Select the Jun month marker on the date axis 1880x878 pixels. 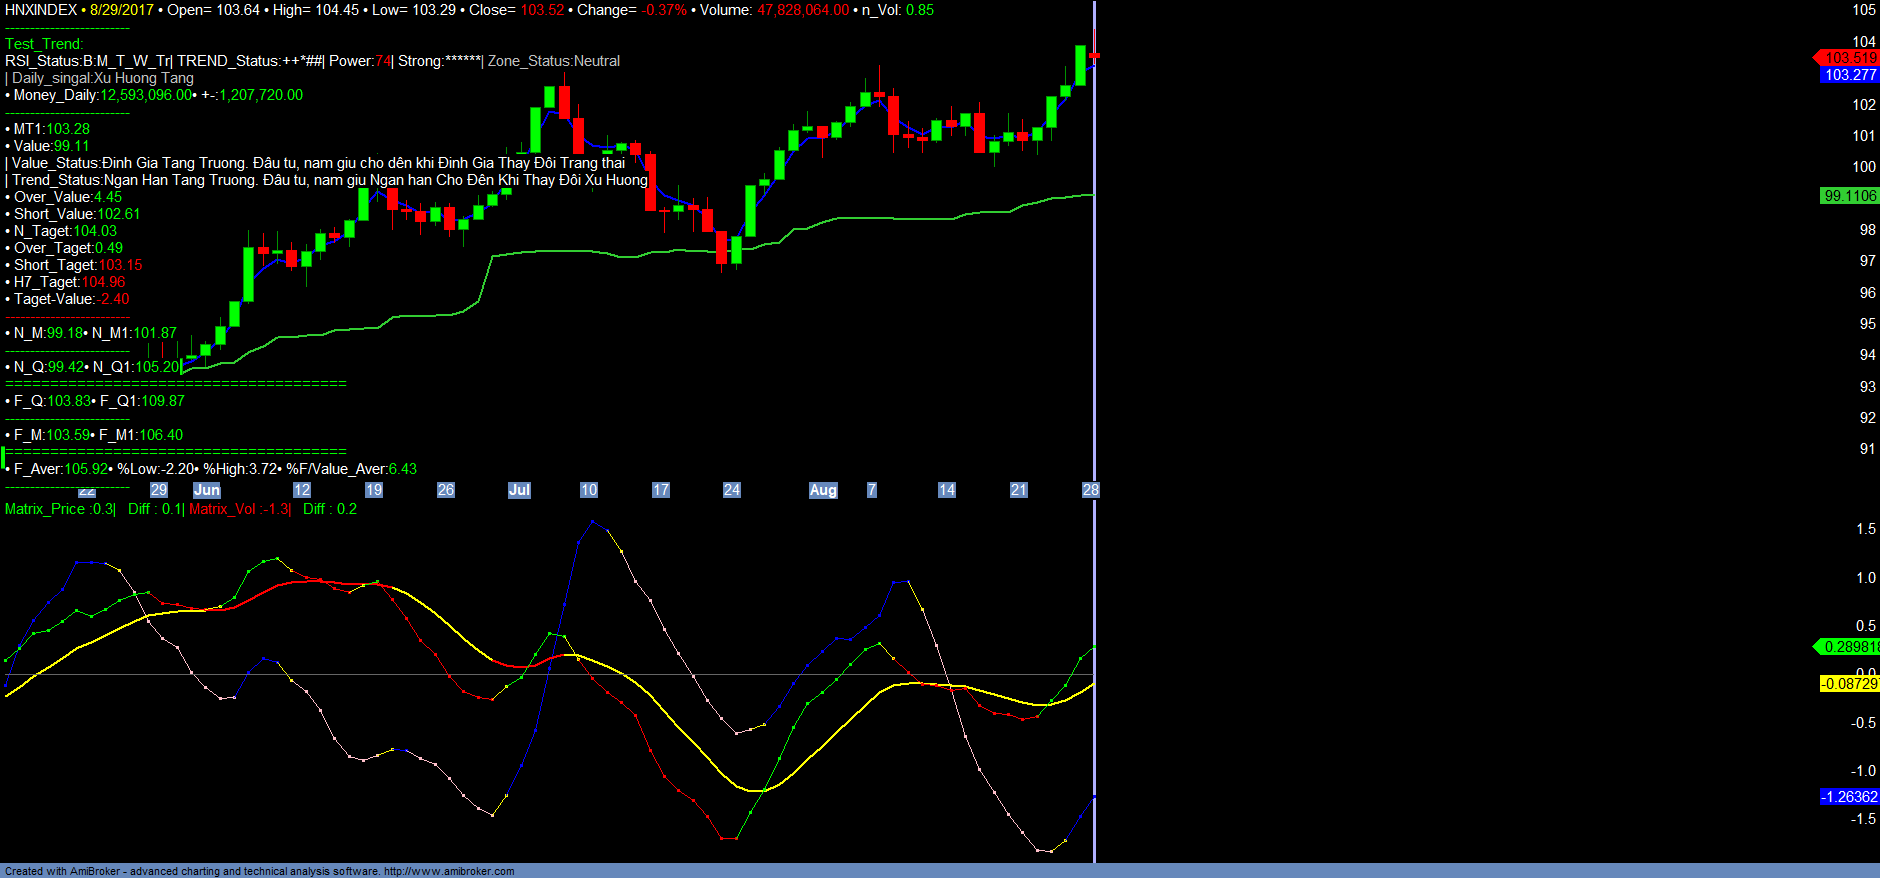tap(207, 490)
